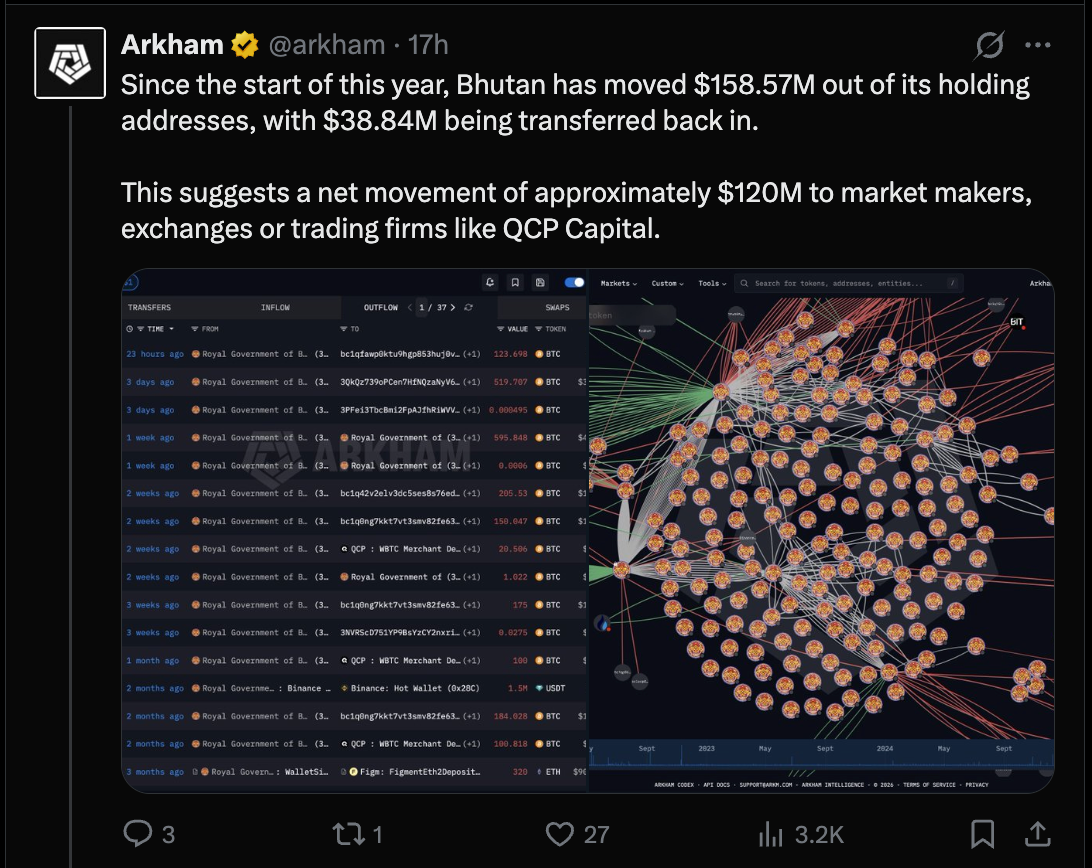Screen dimensions: 1092x868
Task: Open the Tools dropdown
Action: pos(710,283)
